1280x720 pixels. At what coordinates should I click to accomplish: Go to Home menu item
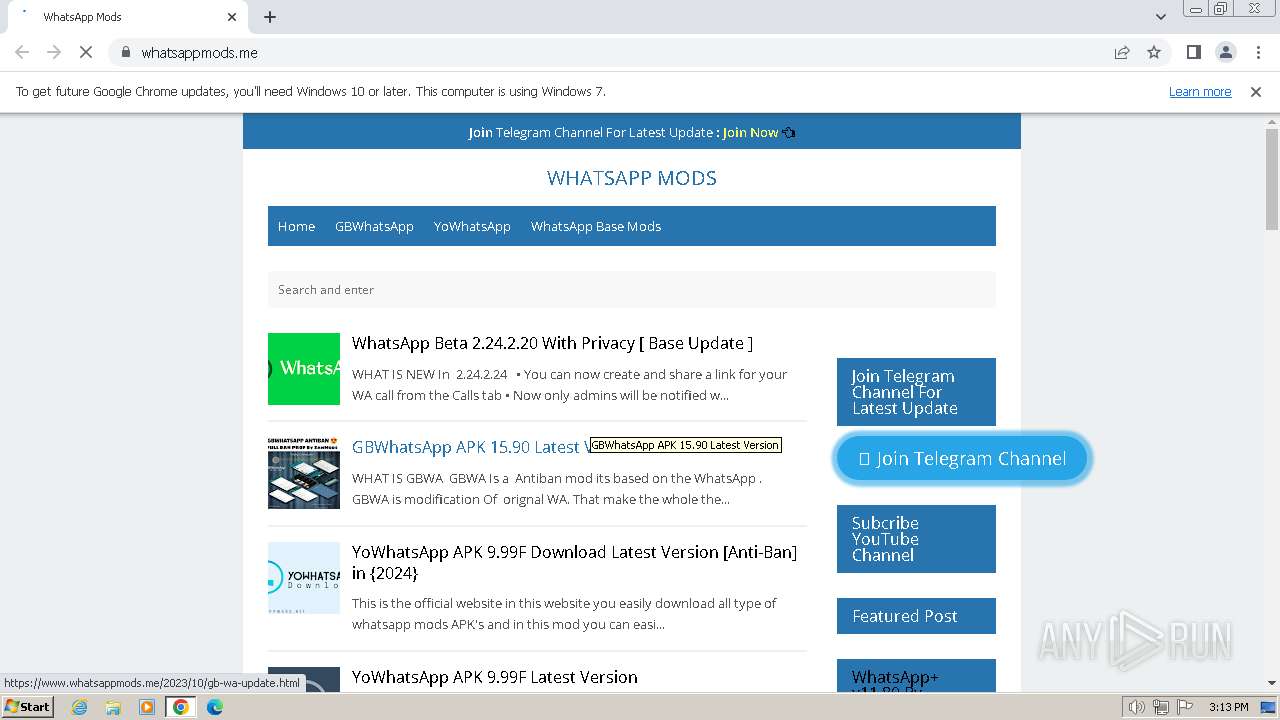tap(296, 226)
